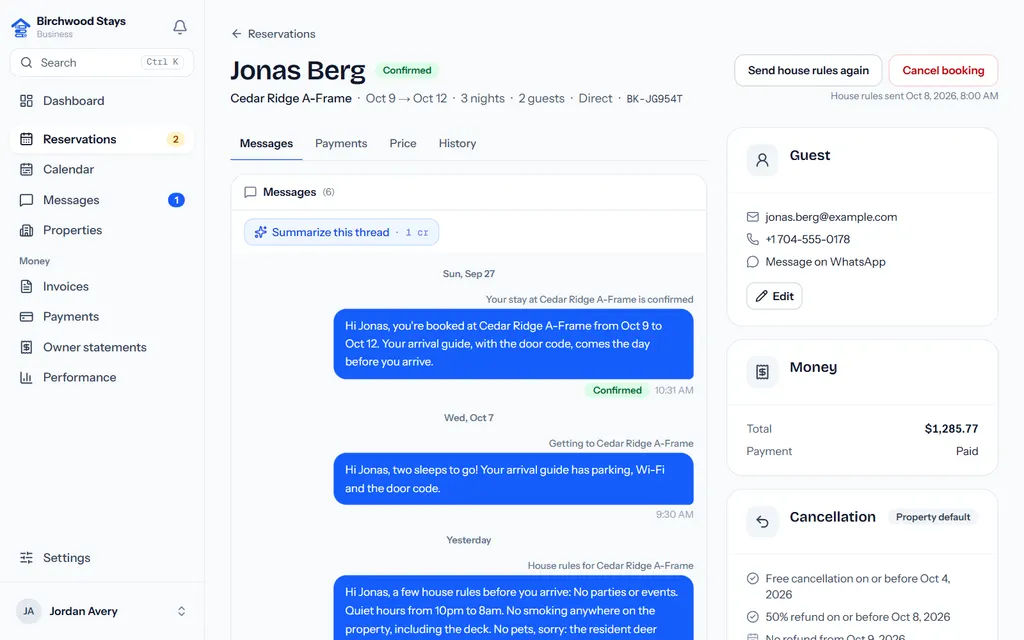Viewport: 1024px width, 640px height.
Task: Go to Calendar in the sidebar
Action: coord(102,169)
